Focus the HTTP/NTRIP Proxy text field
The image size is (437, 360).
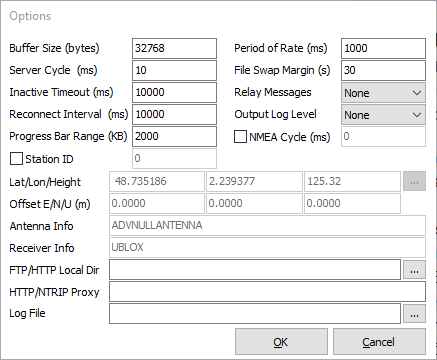(267, 292)
